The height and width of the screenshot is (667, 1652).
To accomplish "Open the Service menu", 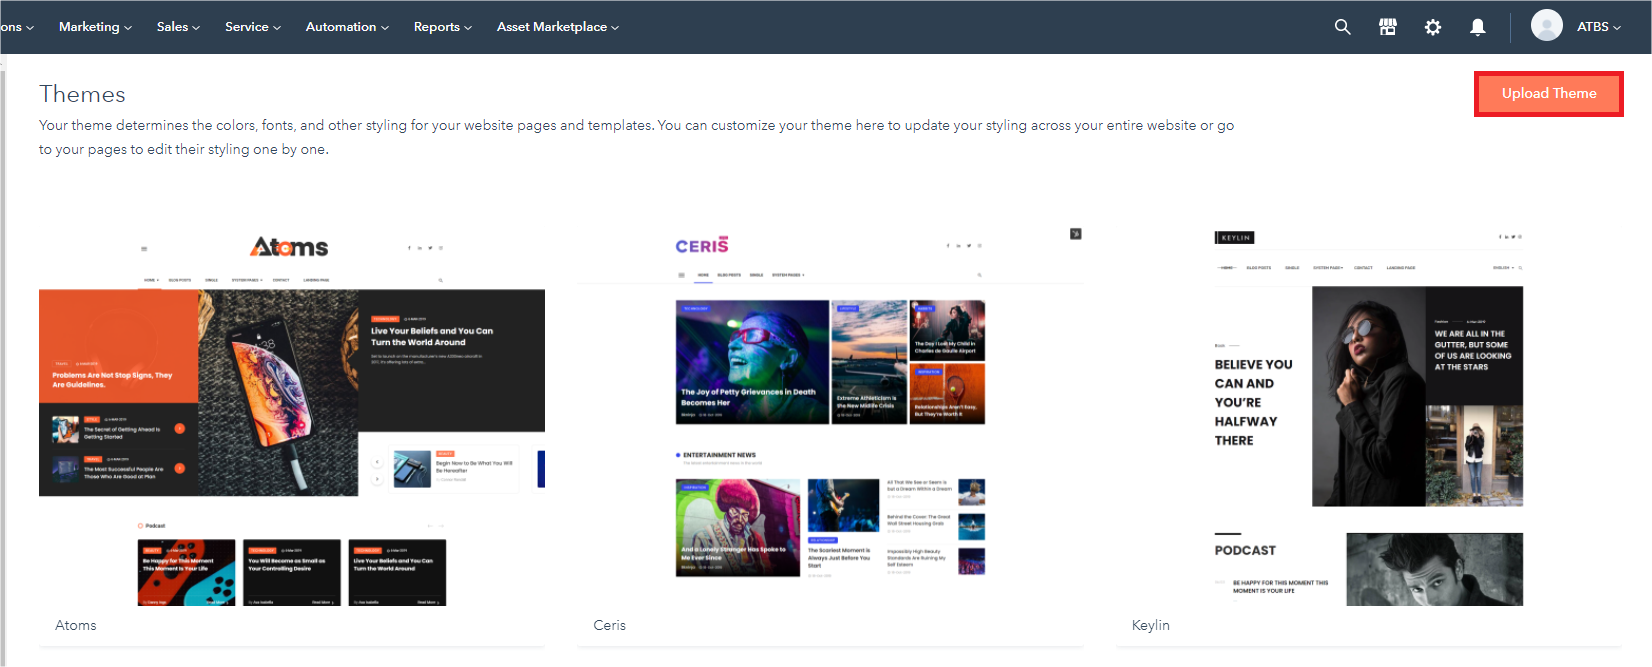I will pos(252,27).
